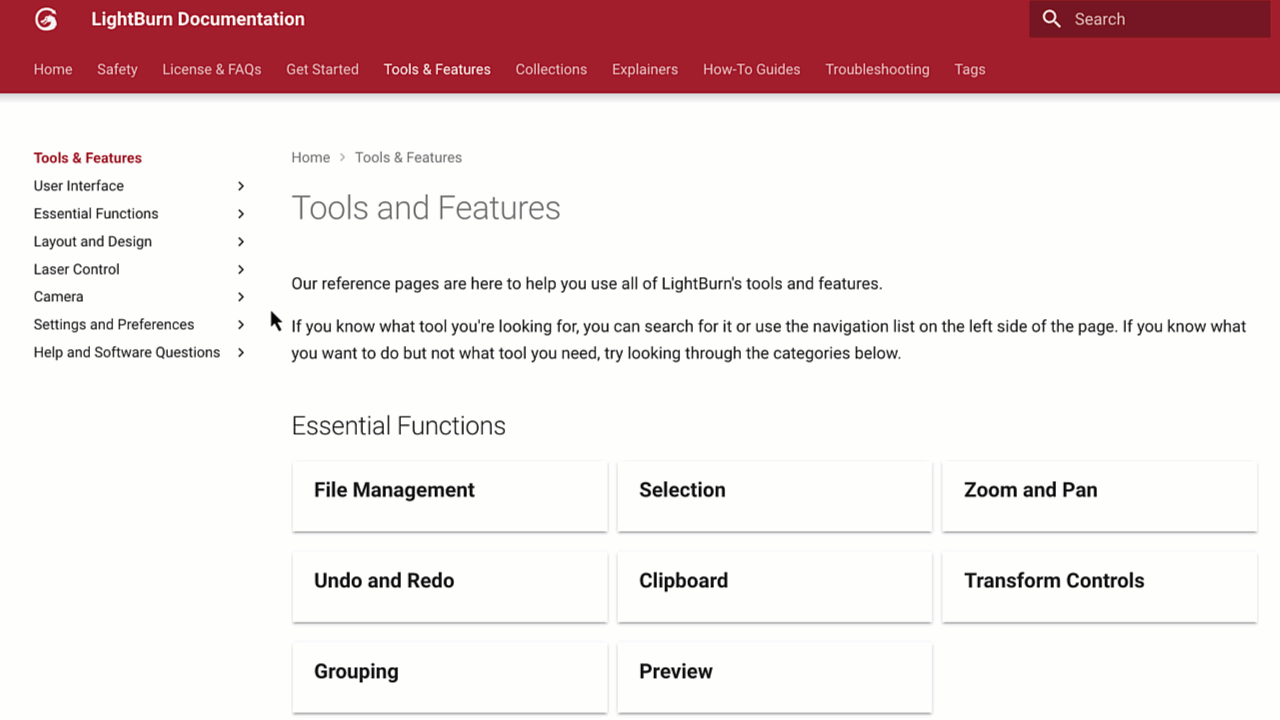
Task: Click the search magnifier icon
Action: (x=1051, y=19)
